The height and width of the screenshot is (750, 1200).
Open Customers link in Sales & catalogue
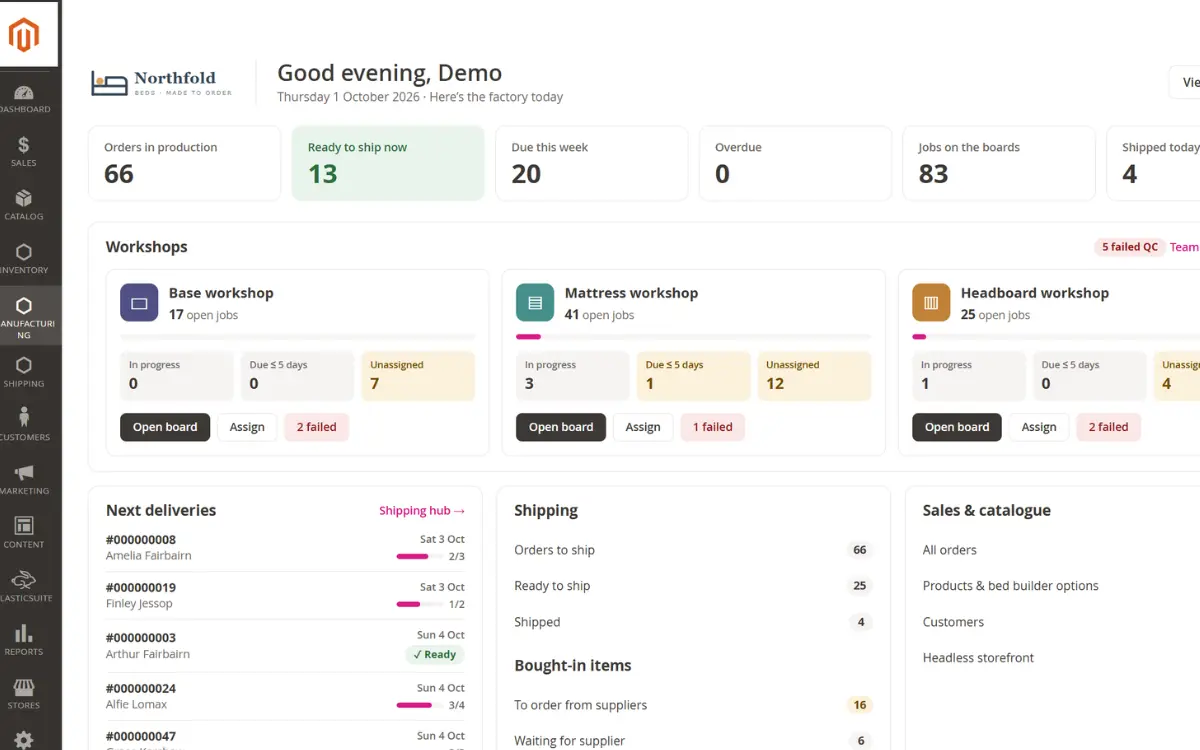953,622
